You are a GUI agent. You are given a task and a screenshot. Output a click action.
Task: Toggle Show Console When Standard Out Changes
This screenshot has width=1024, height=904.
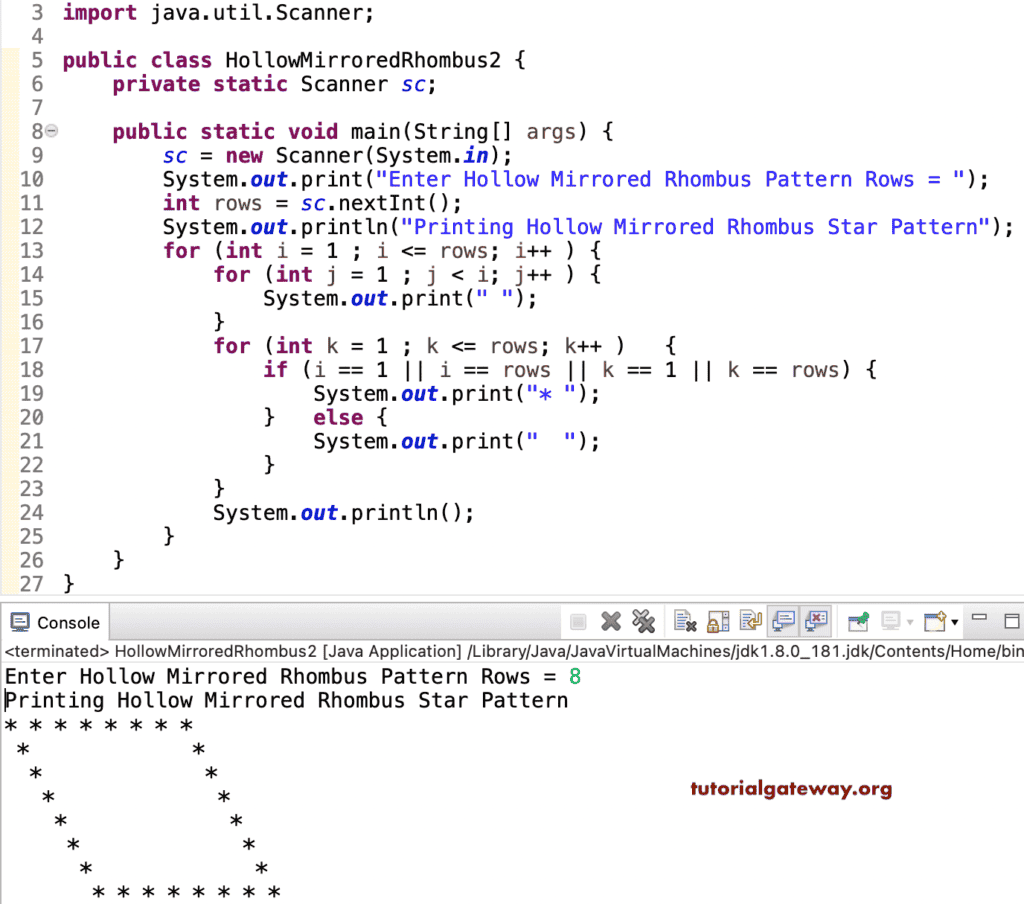click(x=784, y=620)
